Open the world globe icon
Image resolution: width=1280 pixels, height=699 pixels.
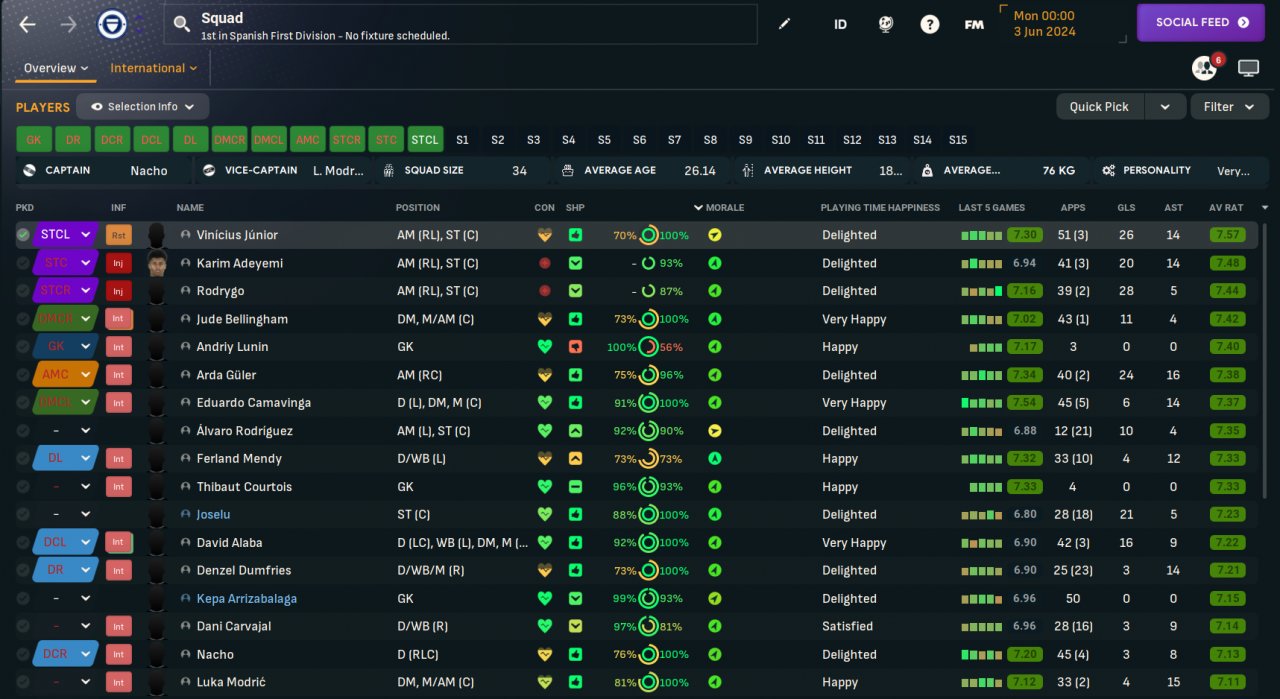[886, 24]
